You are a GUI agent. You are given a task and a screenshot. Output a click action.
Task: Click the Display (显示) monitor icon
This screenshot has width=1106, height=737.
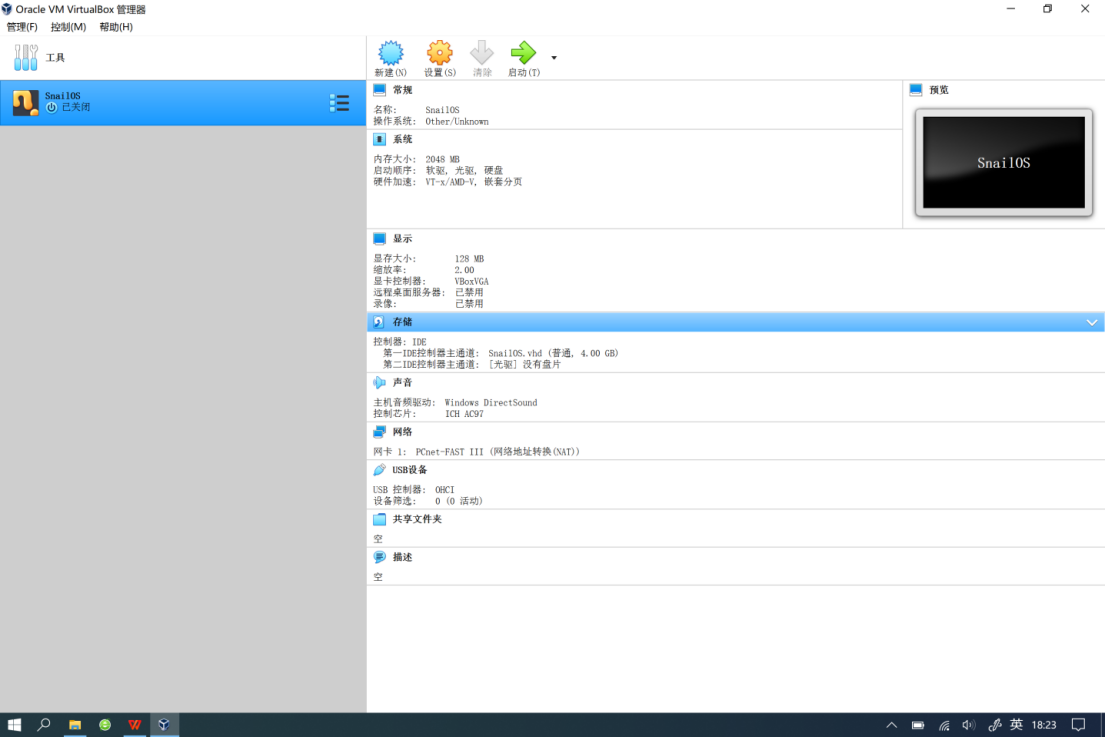pyautogui.click(x=379, y=239)
